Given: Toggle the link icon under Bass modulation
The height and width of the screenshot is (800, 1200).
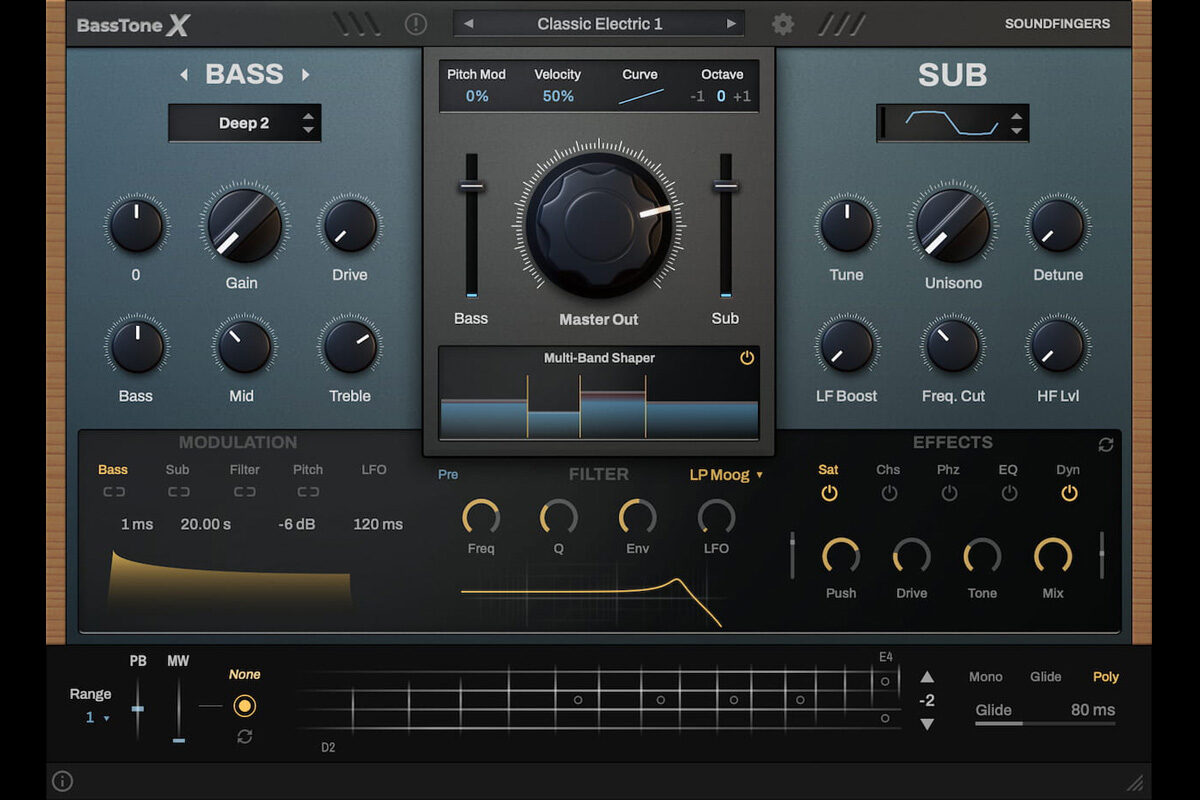Looking at the screenshot, I should point(113,492).
